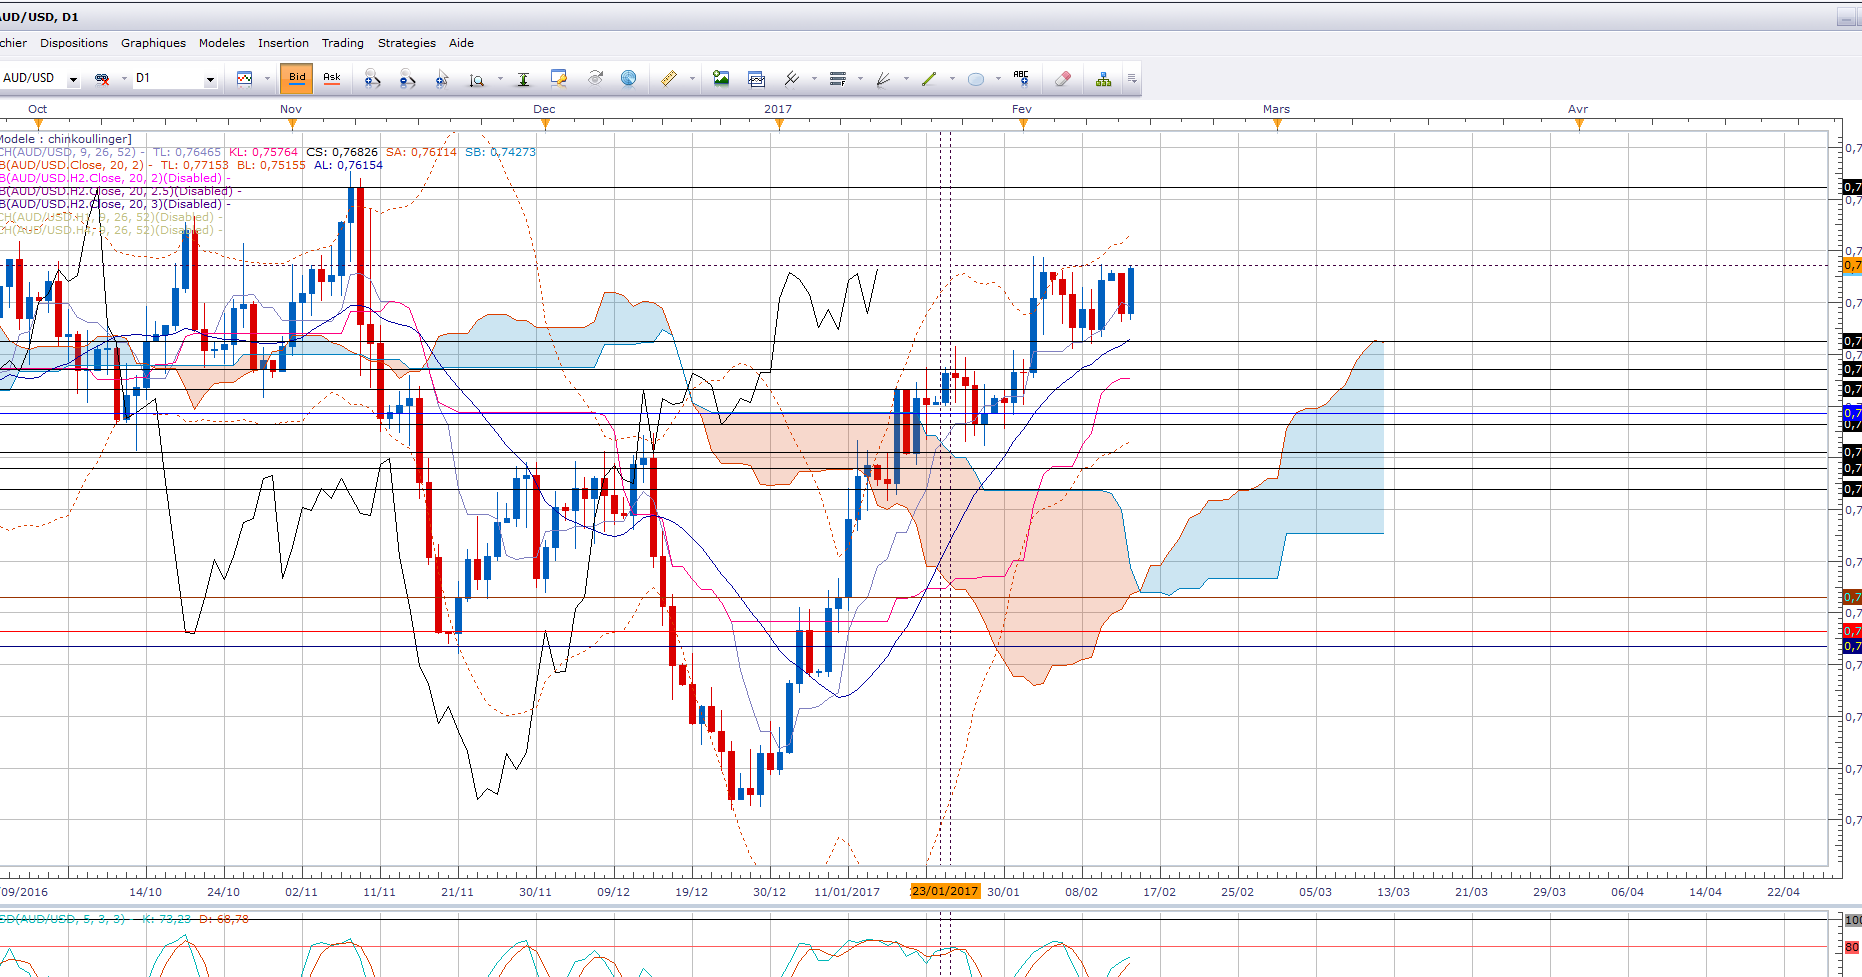Screen dimensions: 1862x977
Task: Select the pitchfork drawing tool
Action: tap(791, 78)
